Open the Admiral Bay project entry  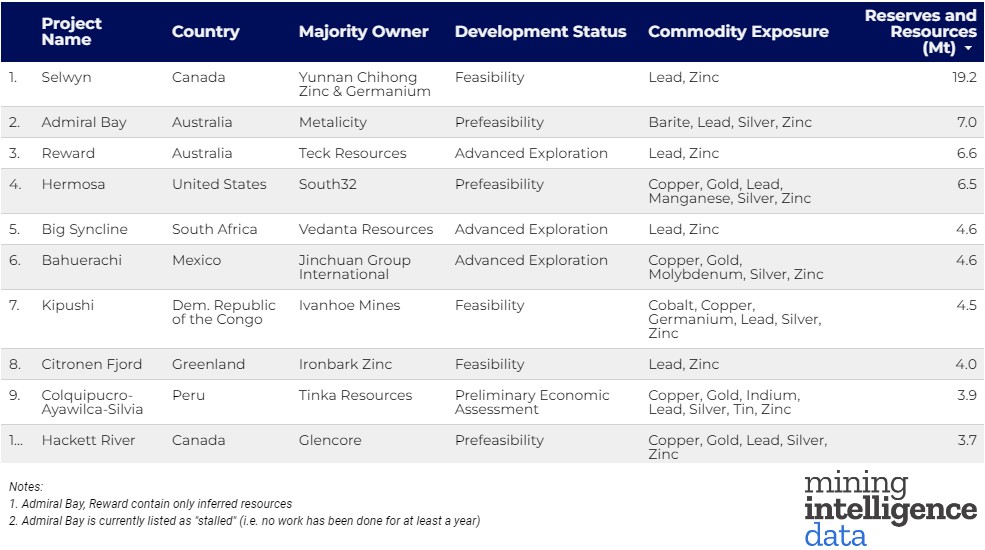pos(84,123)
